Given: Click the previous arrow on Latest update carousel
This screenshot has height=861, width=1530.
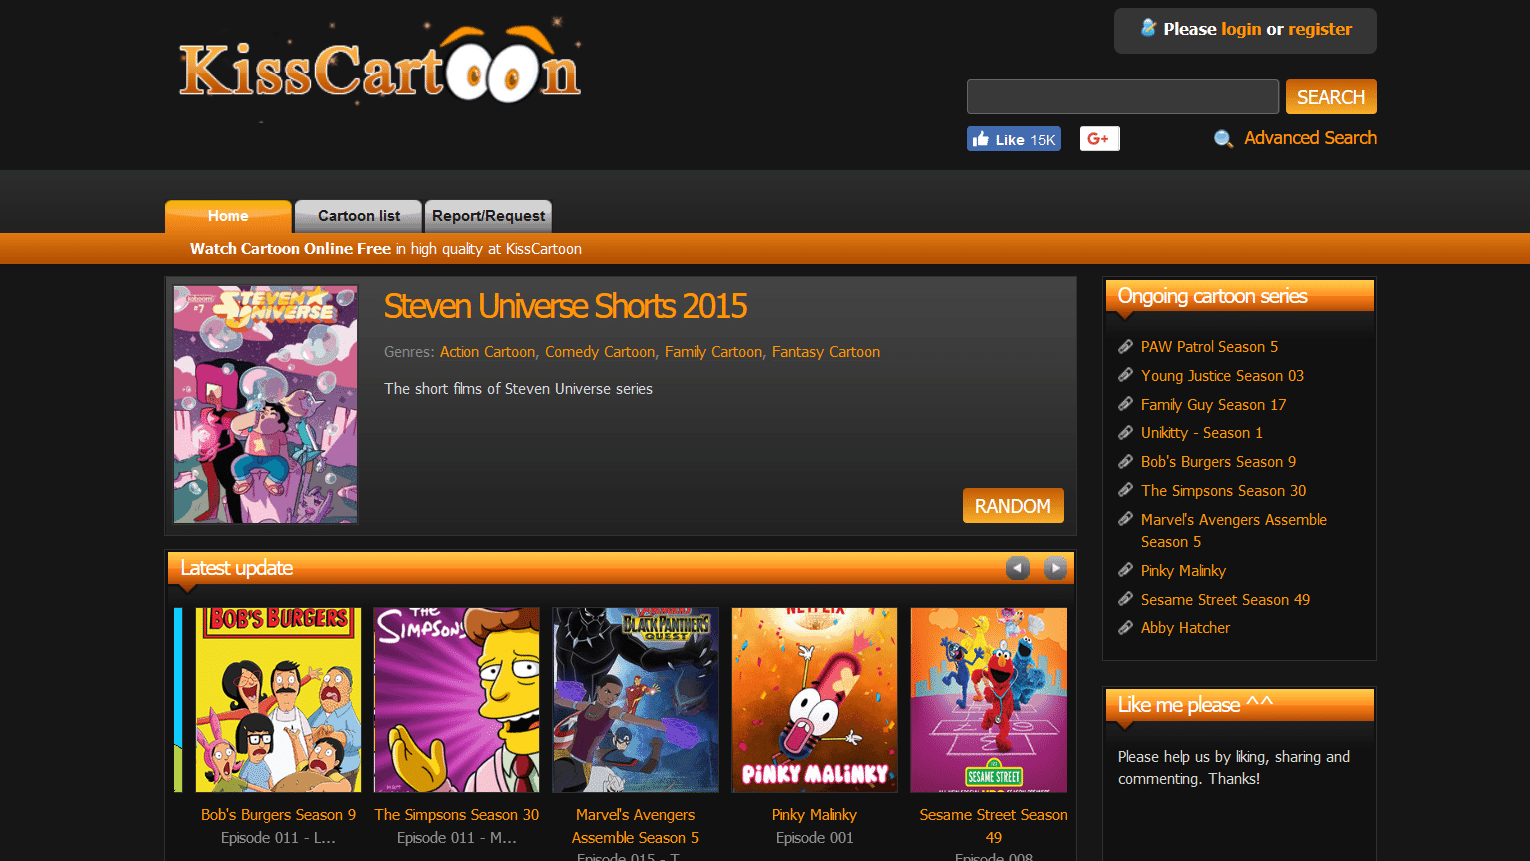Looking at the screenshot, I should [1017, 567].
